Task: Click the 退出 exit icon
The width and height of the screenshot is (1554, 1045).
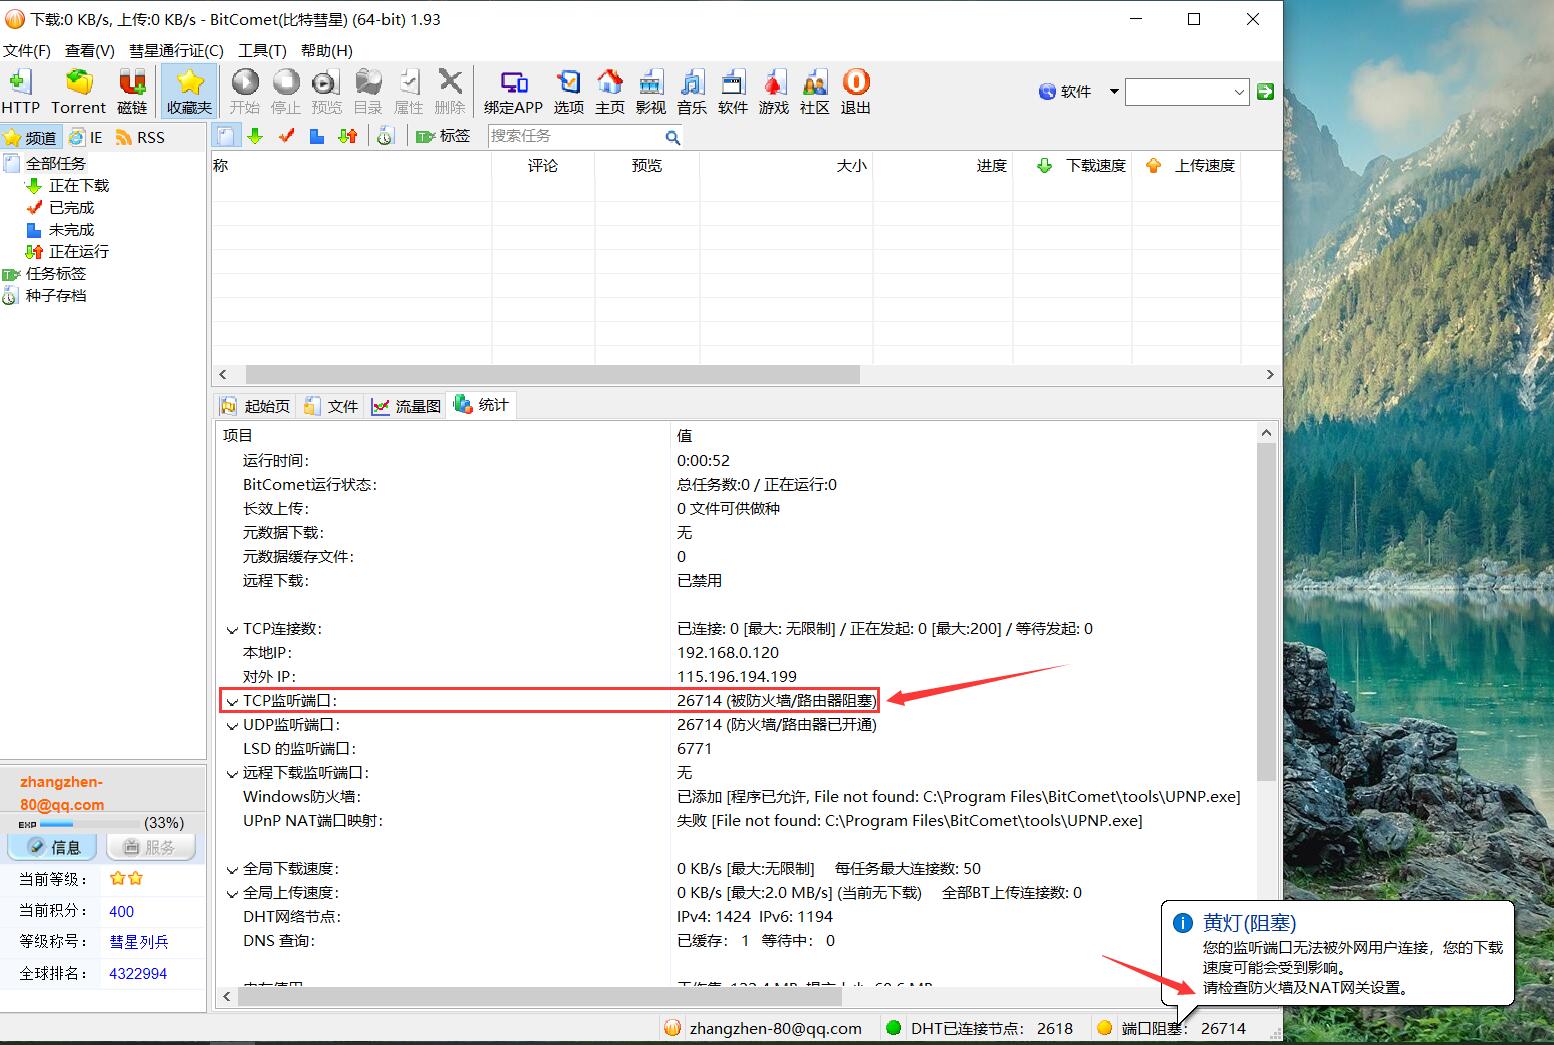Action: (856, 92)
